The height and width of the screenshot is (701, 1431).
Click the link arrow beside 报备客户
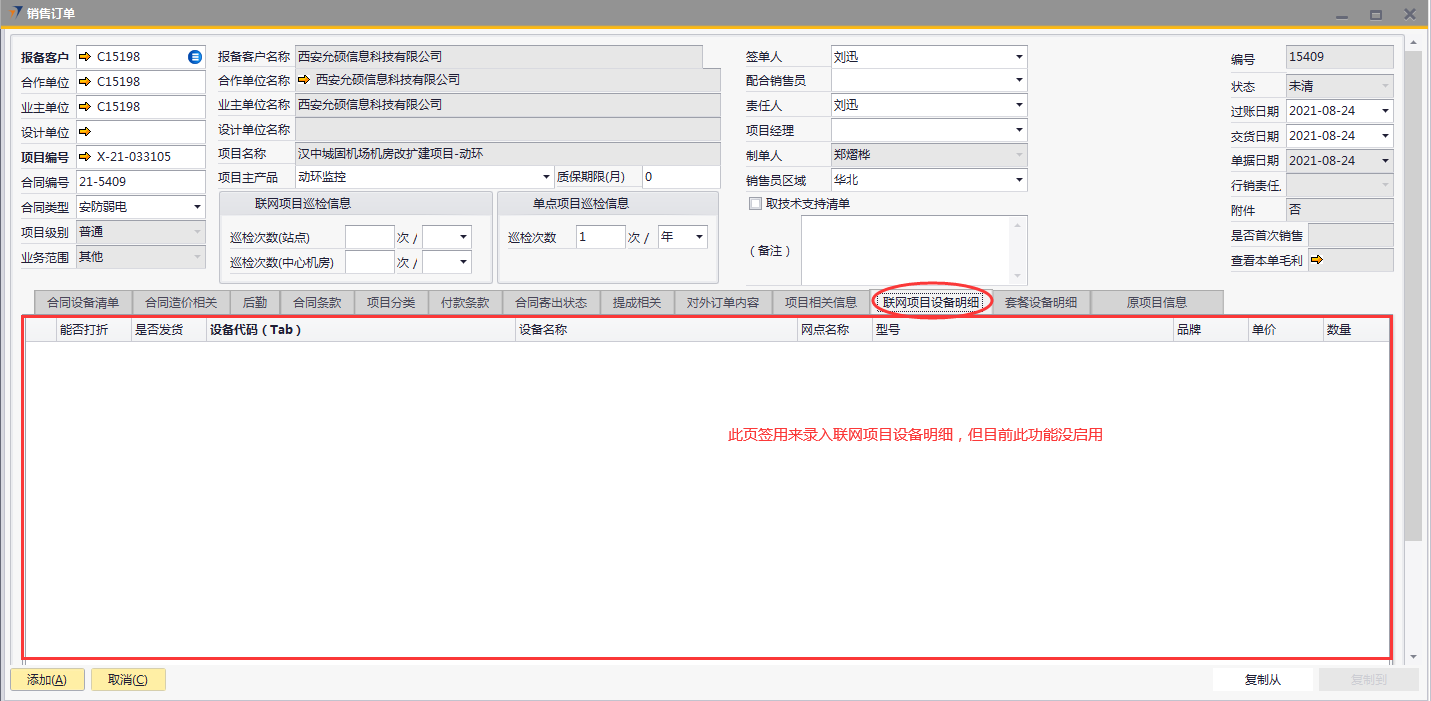[x=85, y=57]
